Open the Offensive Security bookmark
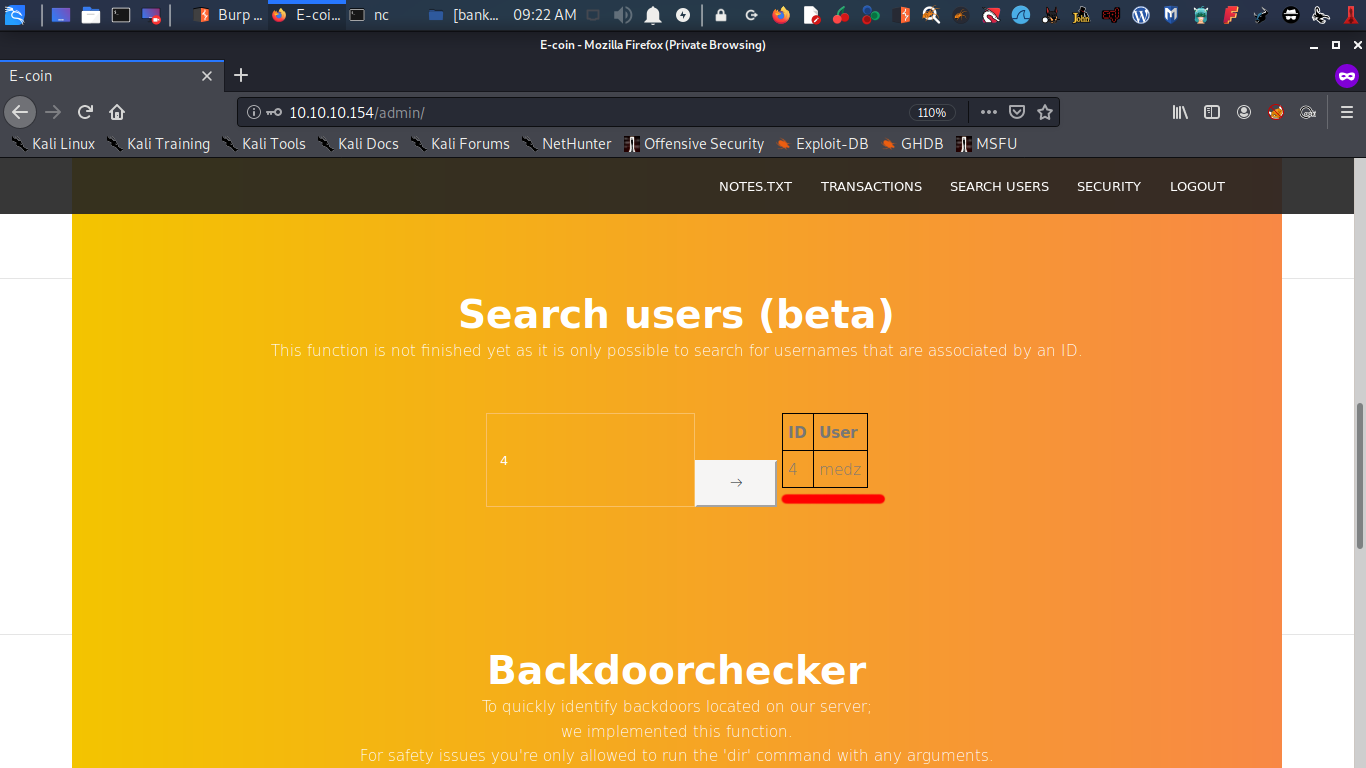Image resolution: width=1366 pixels, height=768 pixels. pyautogui.click(x=694, y=144)
